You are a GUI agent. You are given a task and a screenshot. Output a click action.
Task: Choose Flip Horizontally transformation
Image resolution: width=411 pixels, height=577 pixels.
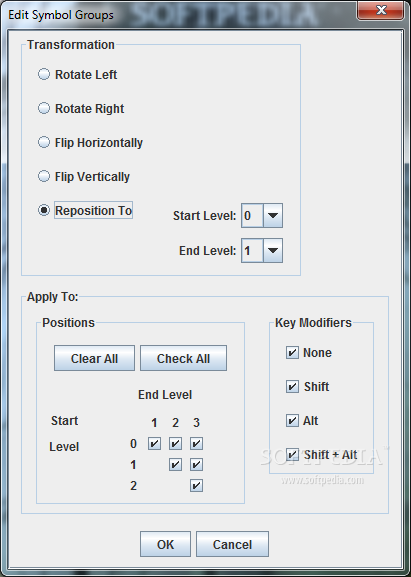[44, 142]
